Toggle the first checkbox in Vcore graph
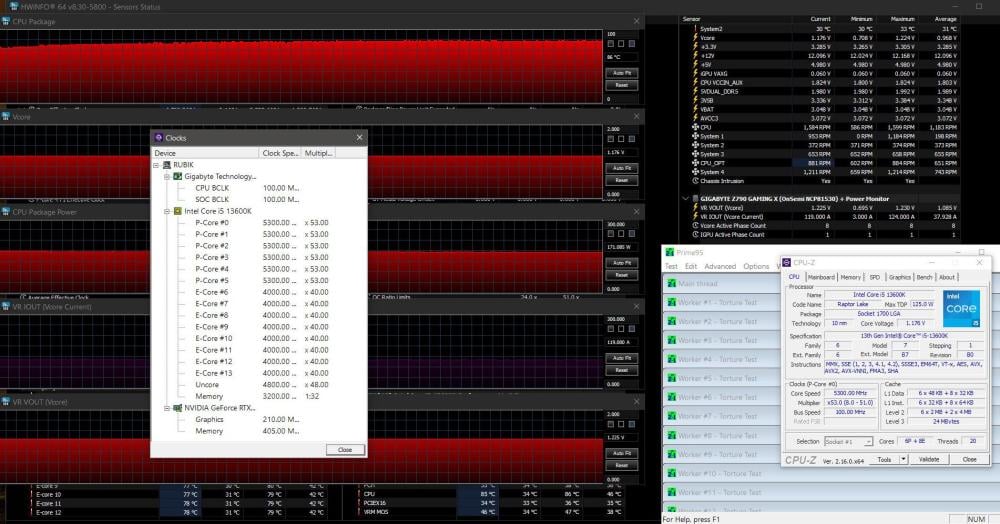This screenshot has width=1000, height=524. (x=612, y=140)
